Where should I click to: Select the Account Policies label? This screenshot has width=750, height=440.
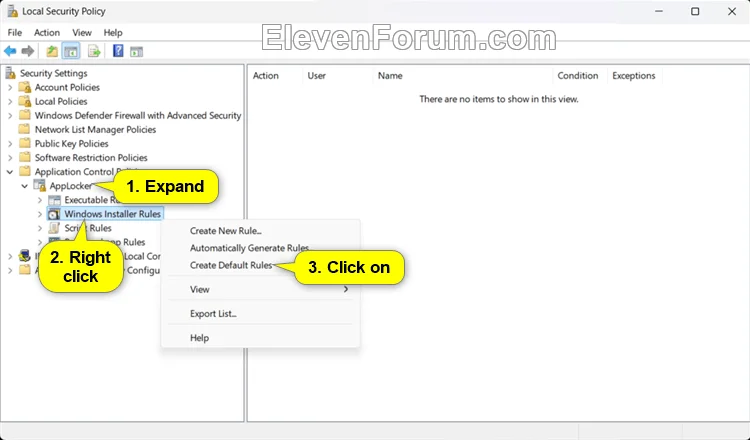[x=67, y=87]
